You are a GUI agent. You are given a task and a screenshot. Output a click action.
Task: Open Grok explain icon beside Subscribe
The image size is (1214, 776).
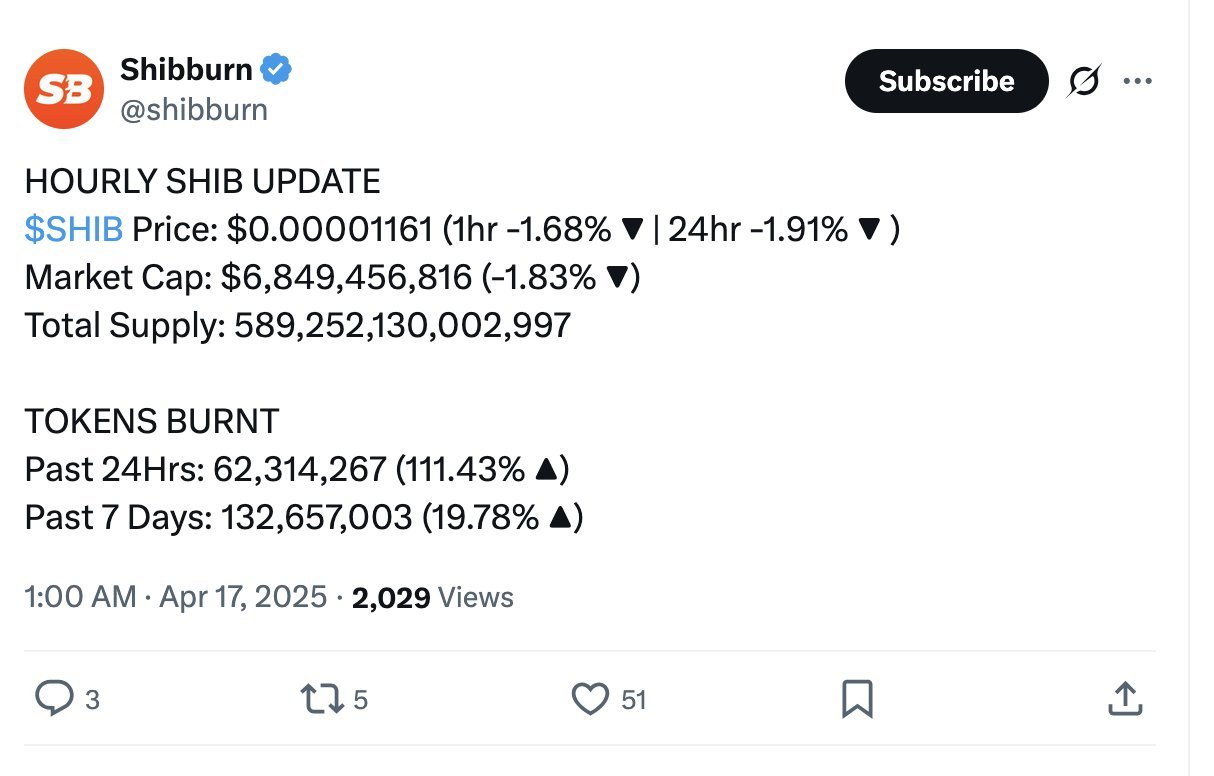[x=1083, y=81]
